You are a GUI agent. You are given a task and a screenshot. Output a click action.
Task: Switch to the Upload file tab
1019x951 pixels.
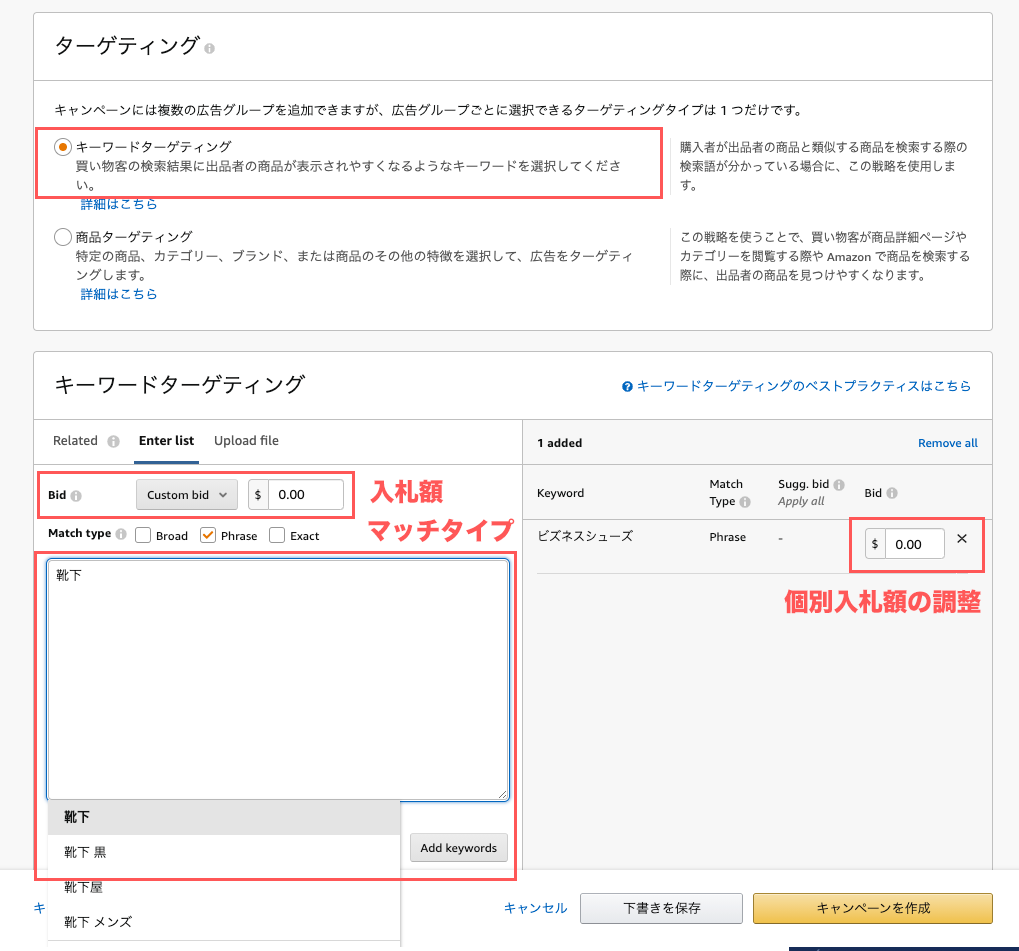point(245,440)
